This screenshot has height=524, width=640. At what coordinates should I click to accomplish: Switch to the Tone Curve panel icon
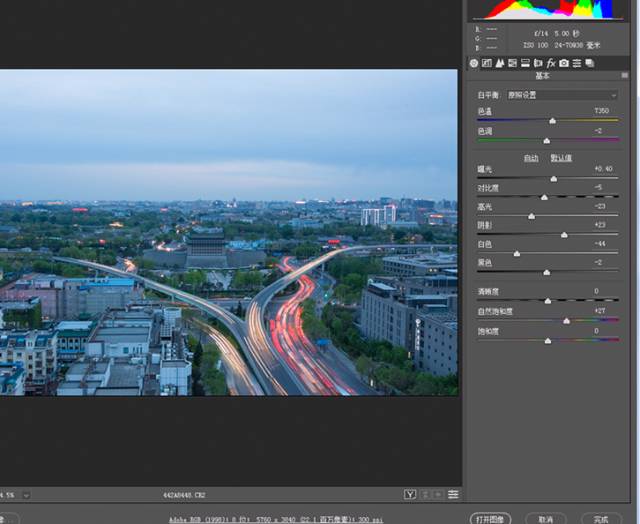[x=487, y=63]
